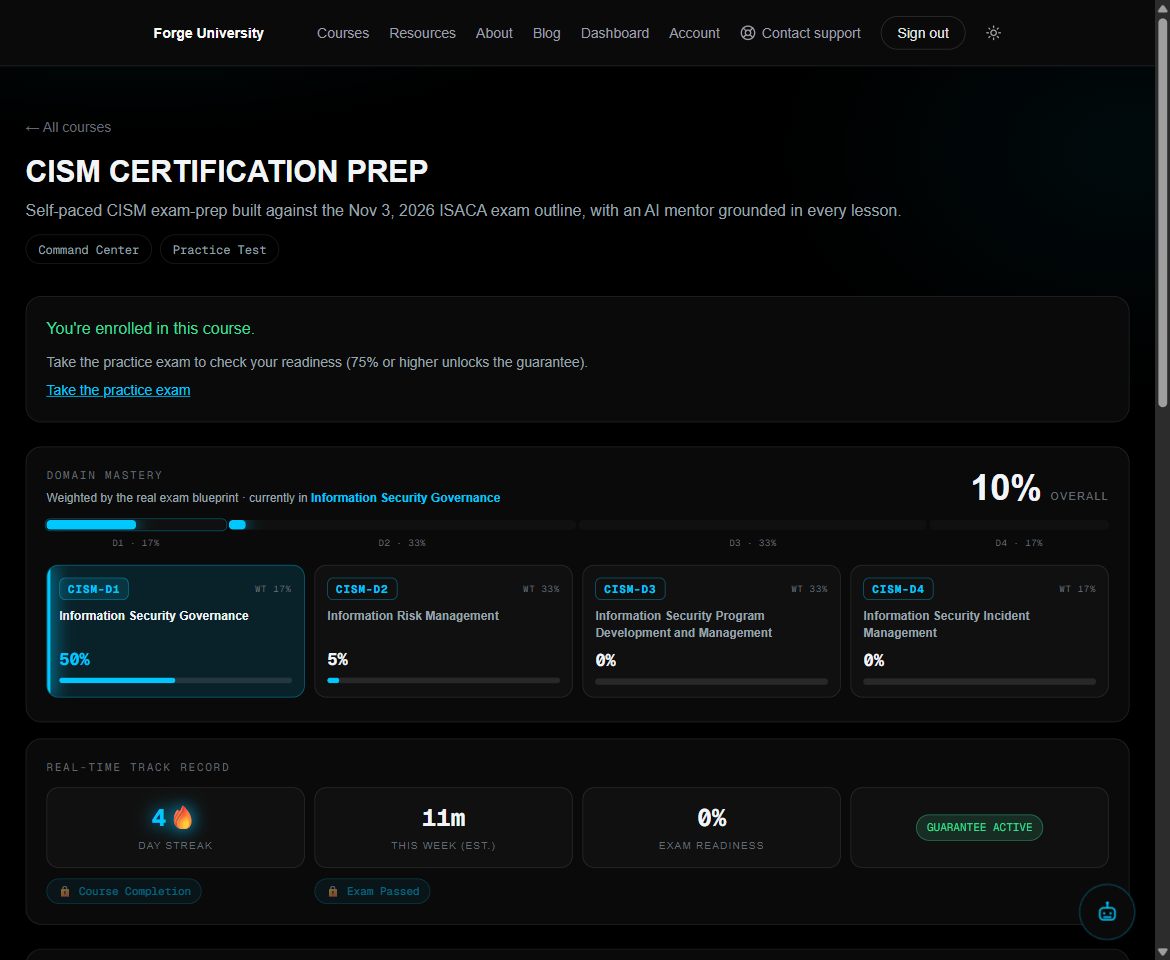Screen dimensions: 1170x960
Task: Click the Exam Passed locked badge
Action: click(372, 891)
